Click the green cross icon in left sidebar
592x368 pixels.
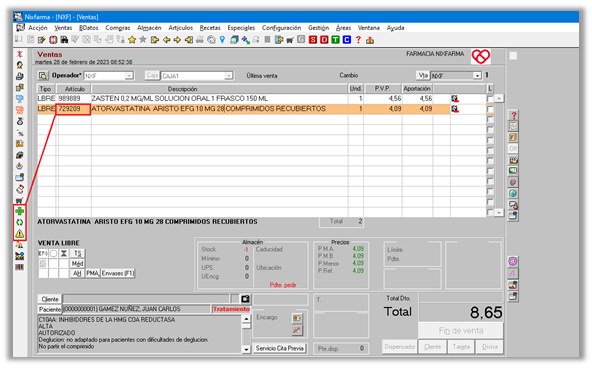tap(20, 211)
